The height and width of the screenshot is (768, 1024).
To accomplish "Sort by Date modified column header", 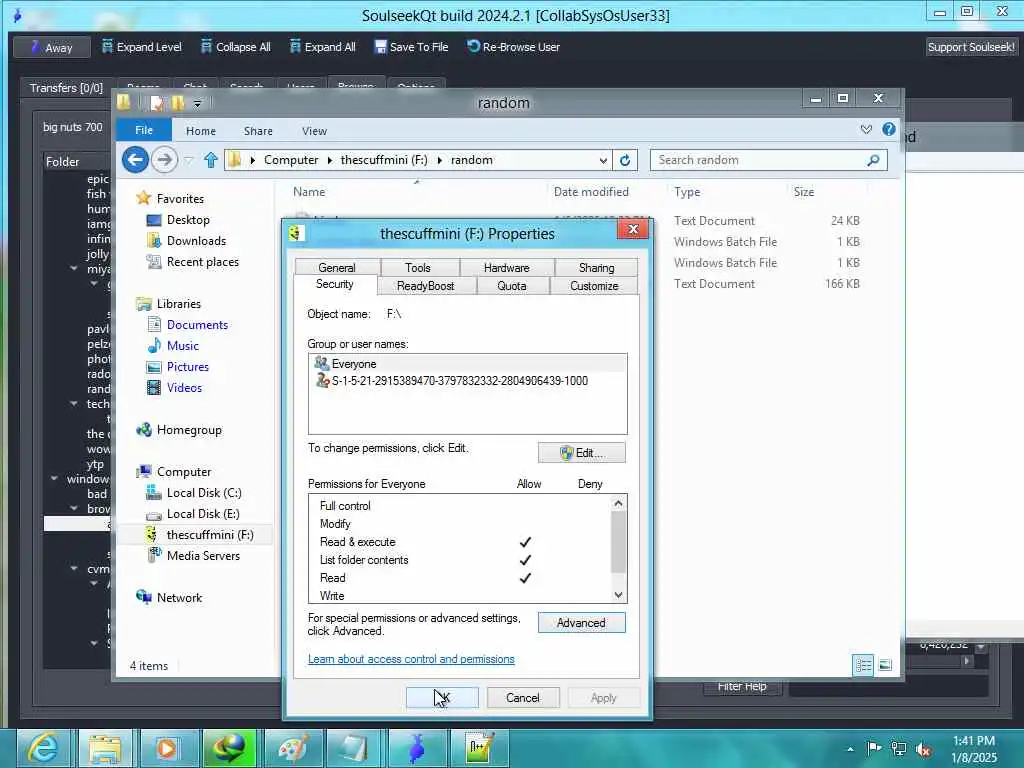I will [x=591, y=192].
